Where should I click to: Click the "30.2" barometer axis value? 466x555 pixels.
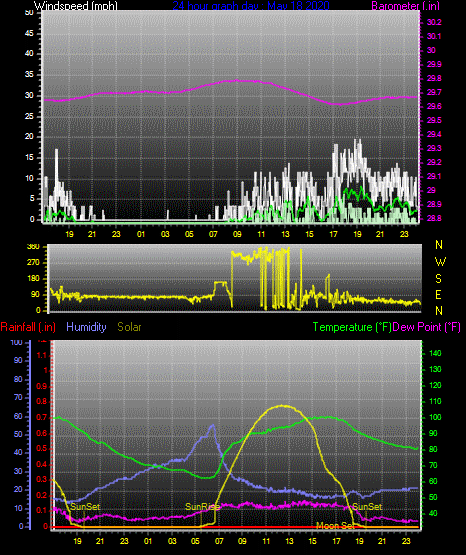434,22
